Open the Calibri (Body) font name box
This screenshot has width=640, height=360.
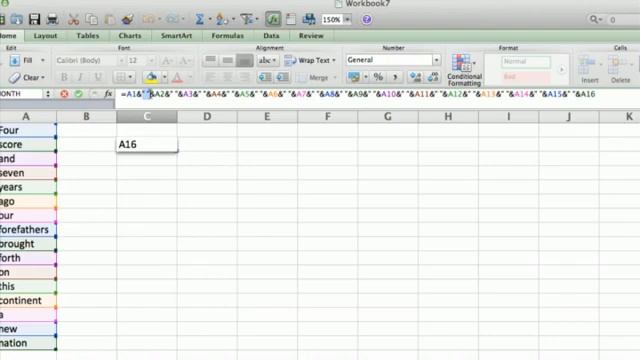click(x=90, y=60)
